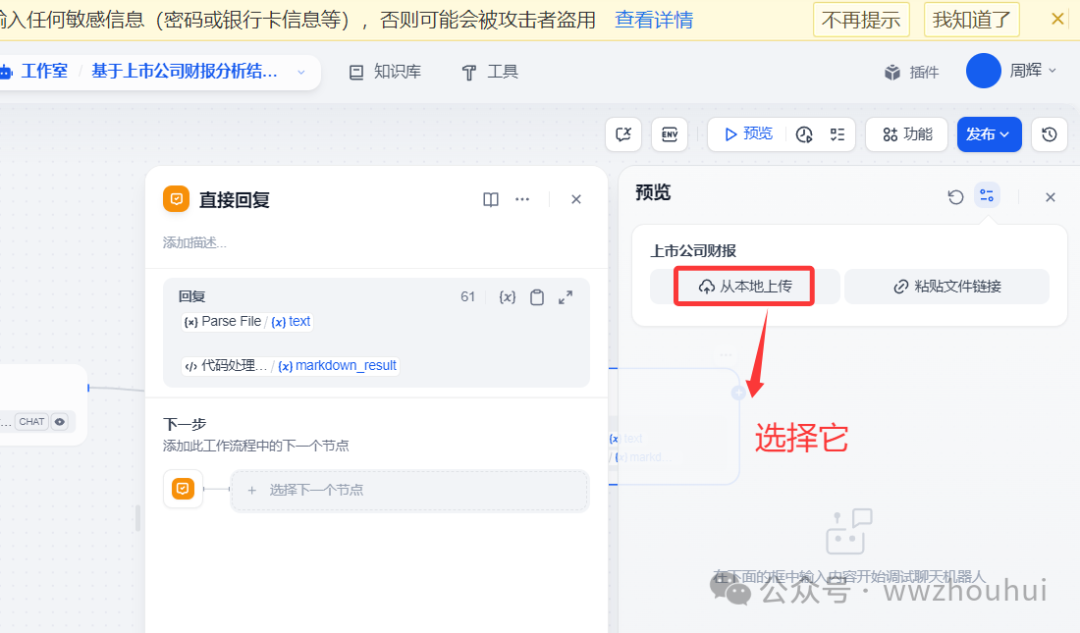Click the 回复 field label
Screen dimensions: 1080x633
point(192,297)
